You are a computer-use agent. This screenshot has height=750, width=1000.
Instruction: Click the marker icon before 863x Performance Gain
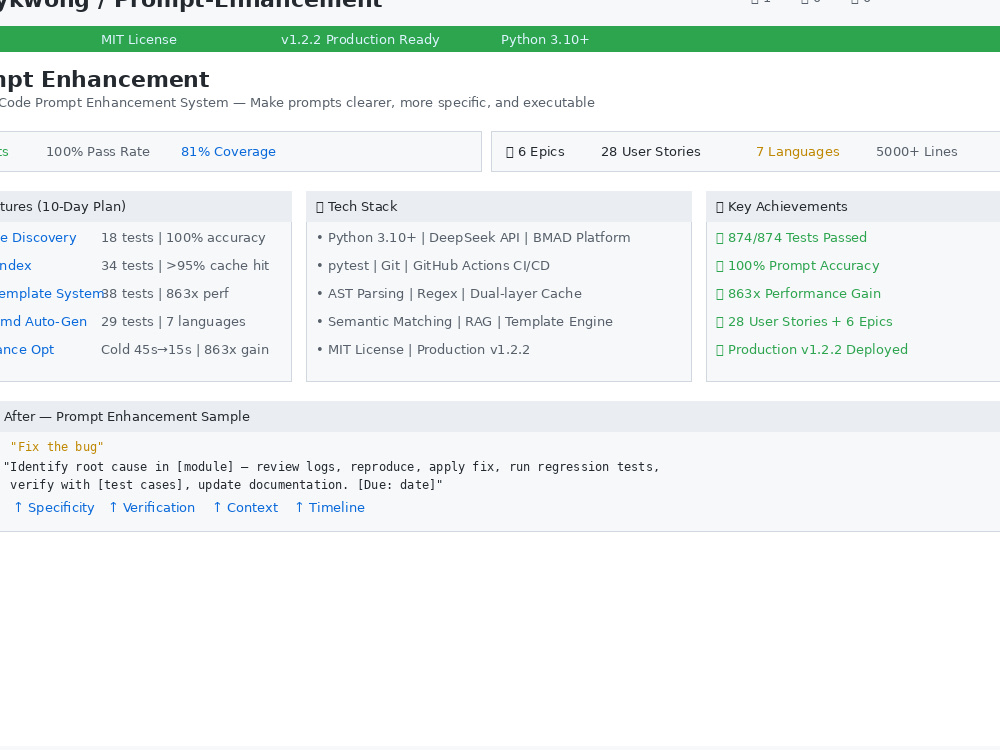click(x=719, y=294)
